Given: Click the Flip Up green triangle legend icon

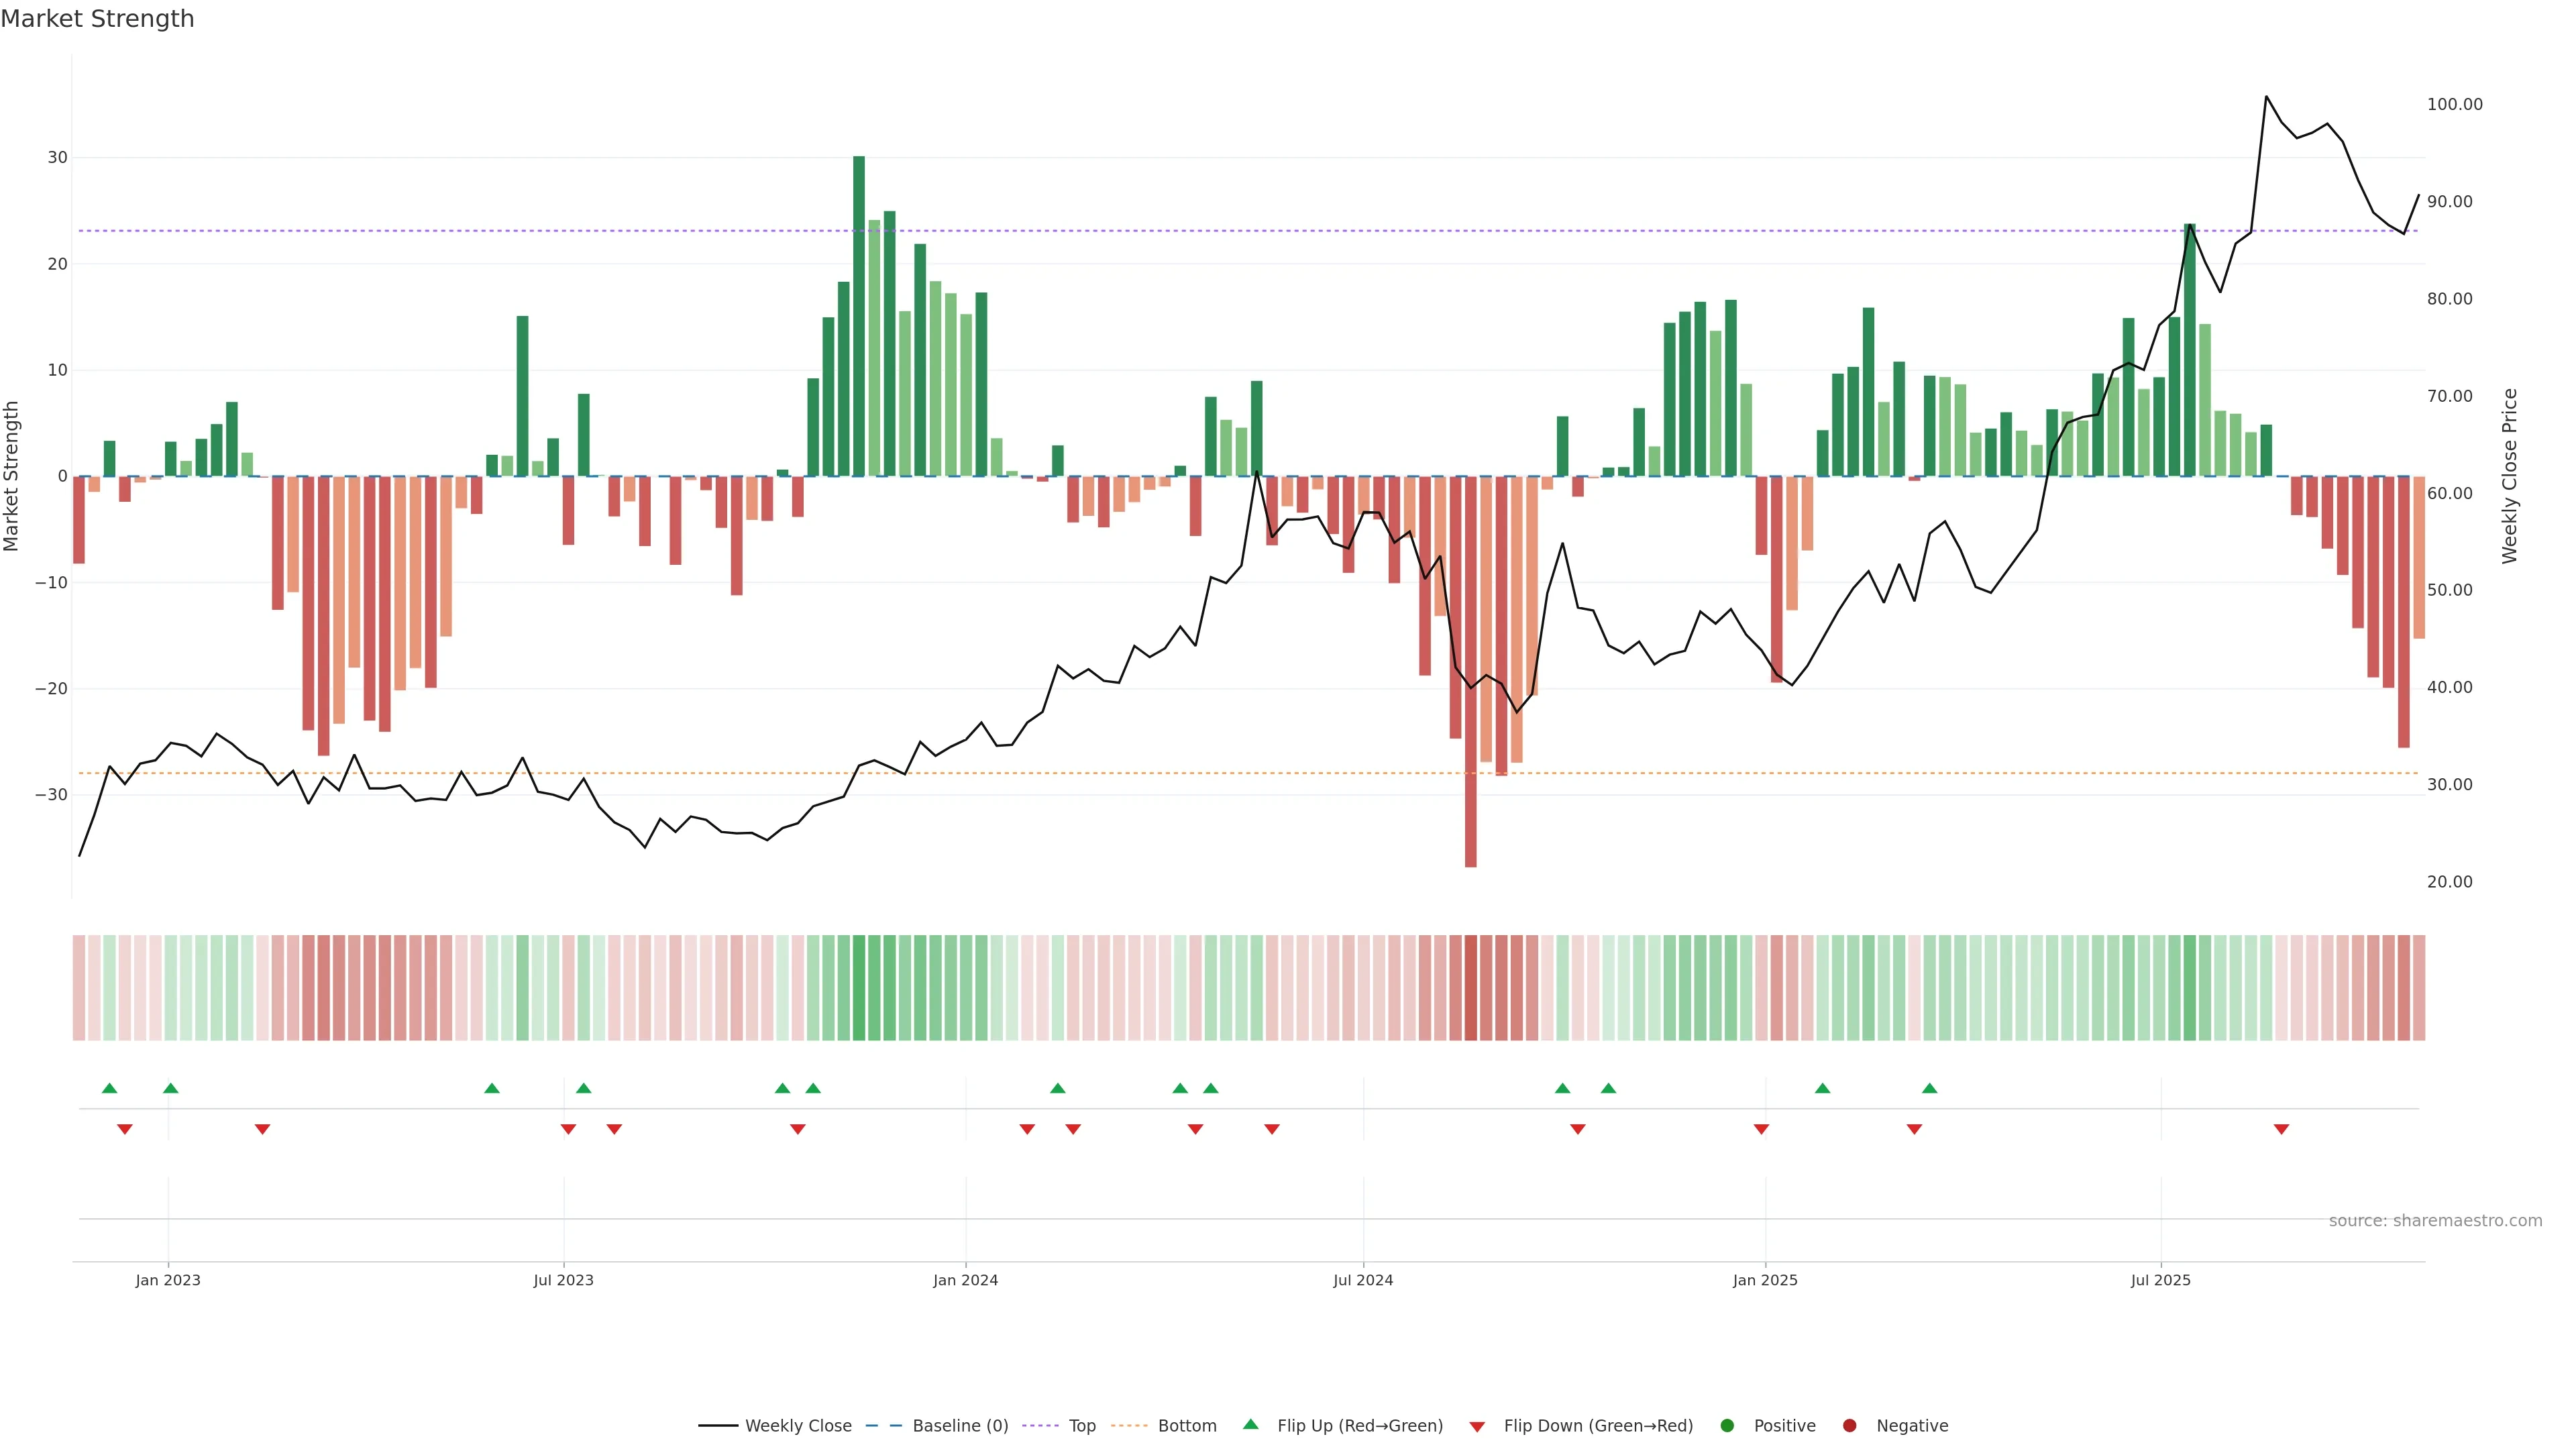Looking at the screenshot, I should pos(1250,1424).
